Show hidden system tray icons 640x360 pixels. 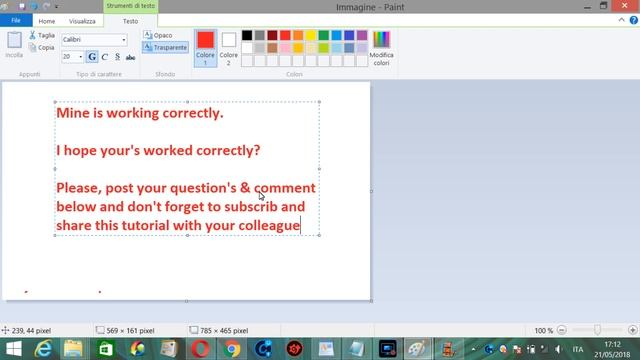[473, 349]
